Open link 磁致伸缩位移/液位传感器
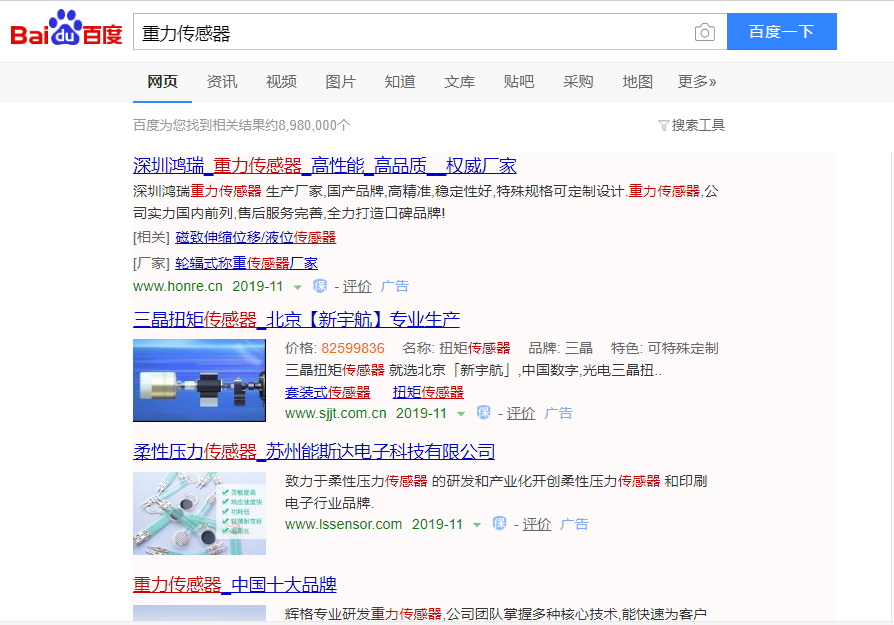This screenshot has width=894, height=625. [255, 237]
